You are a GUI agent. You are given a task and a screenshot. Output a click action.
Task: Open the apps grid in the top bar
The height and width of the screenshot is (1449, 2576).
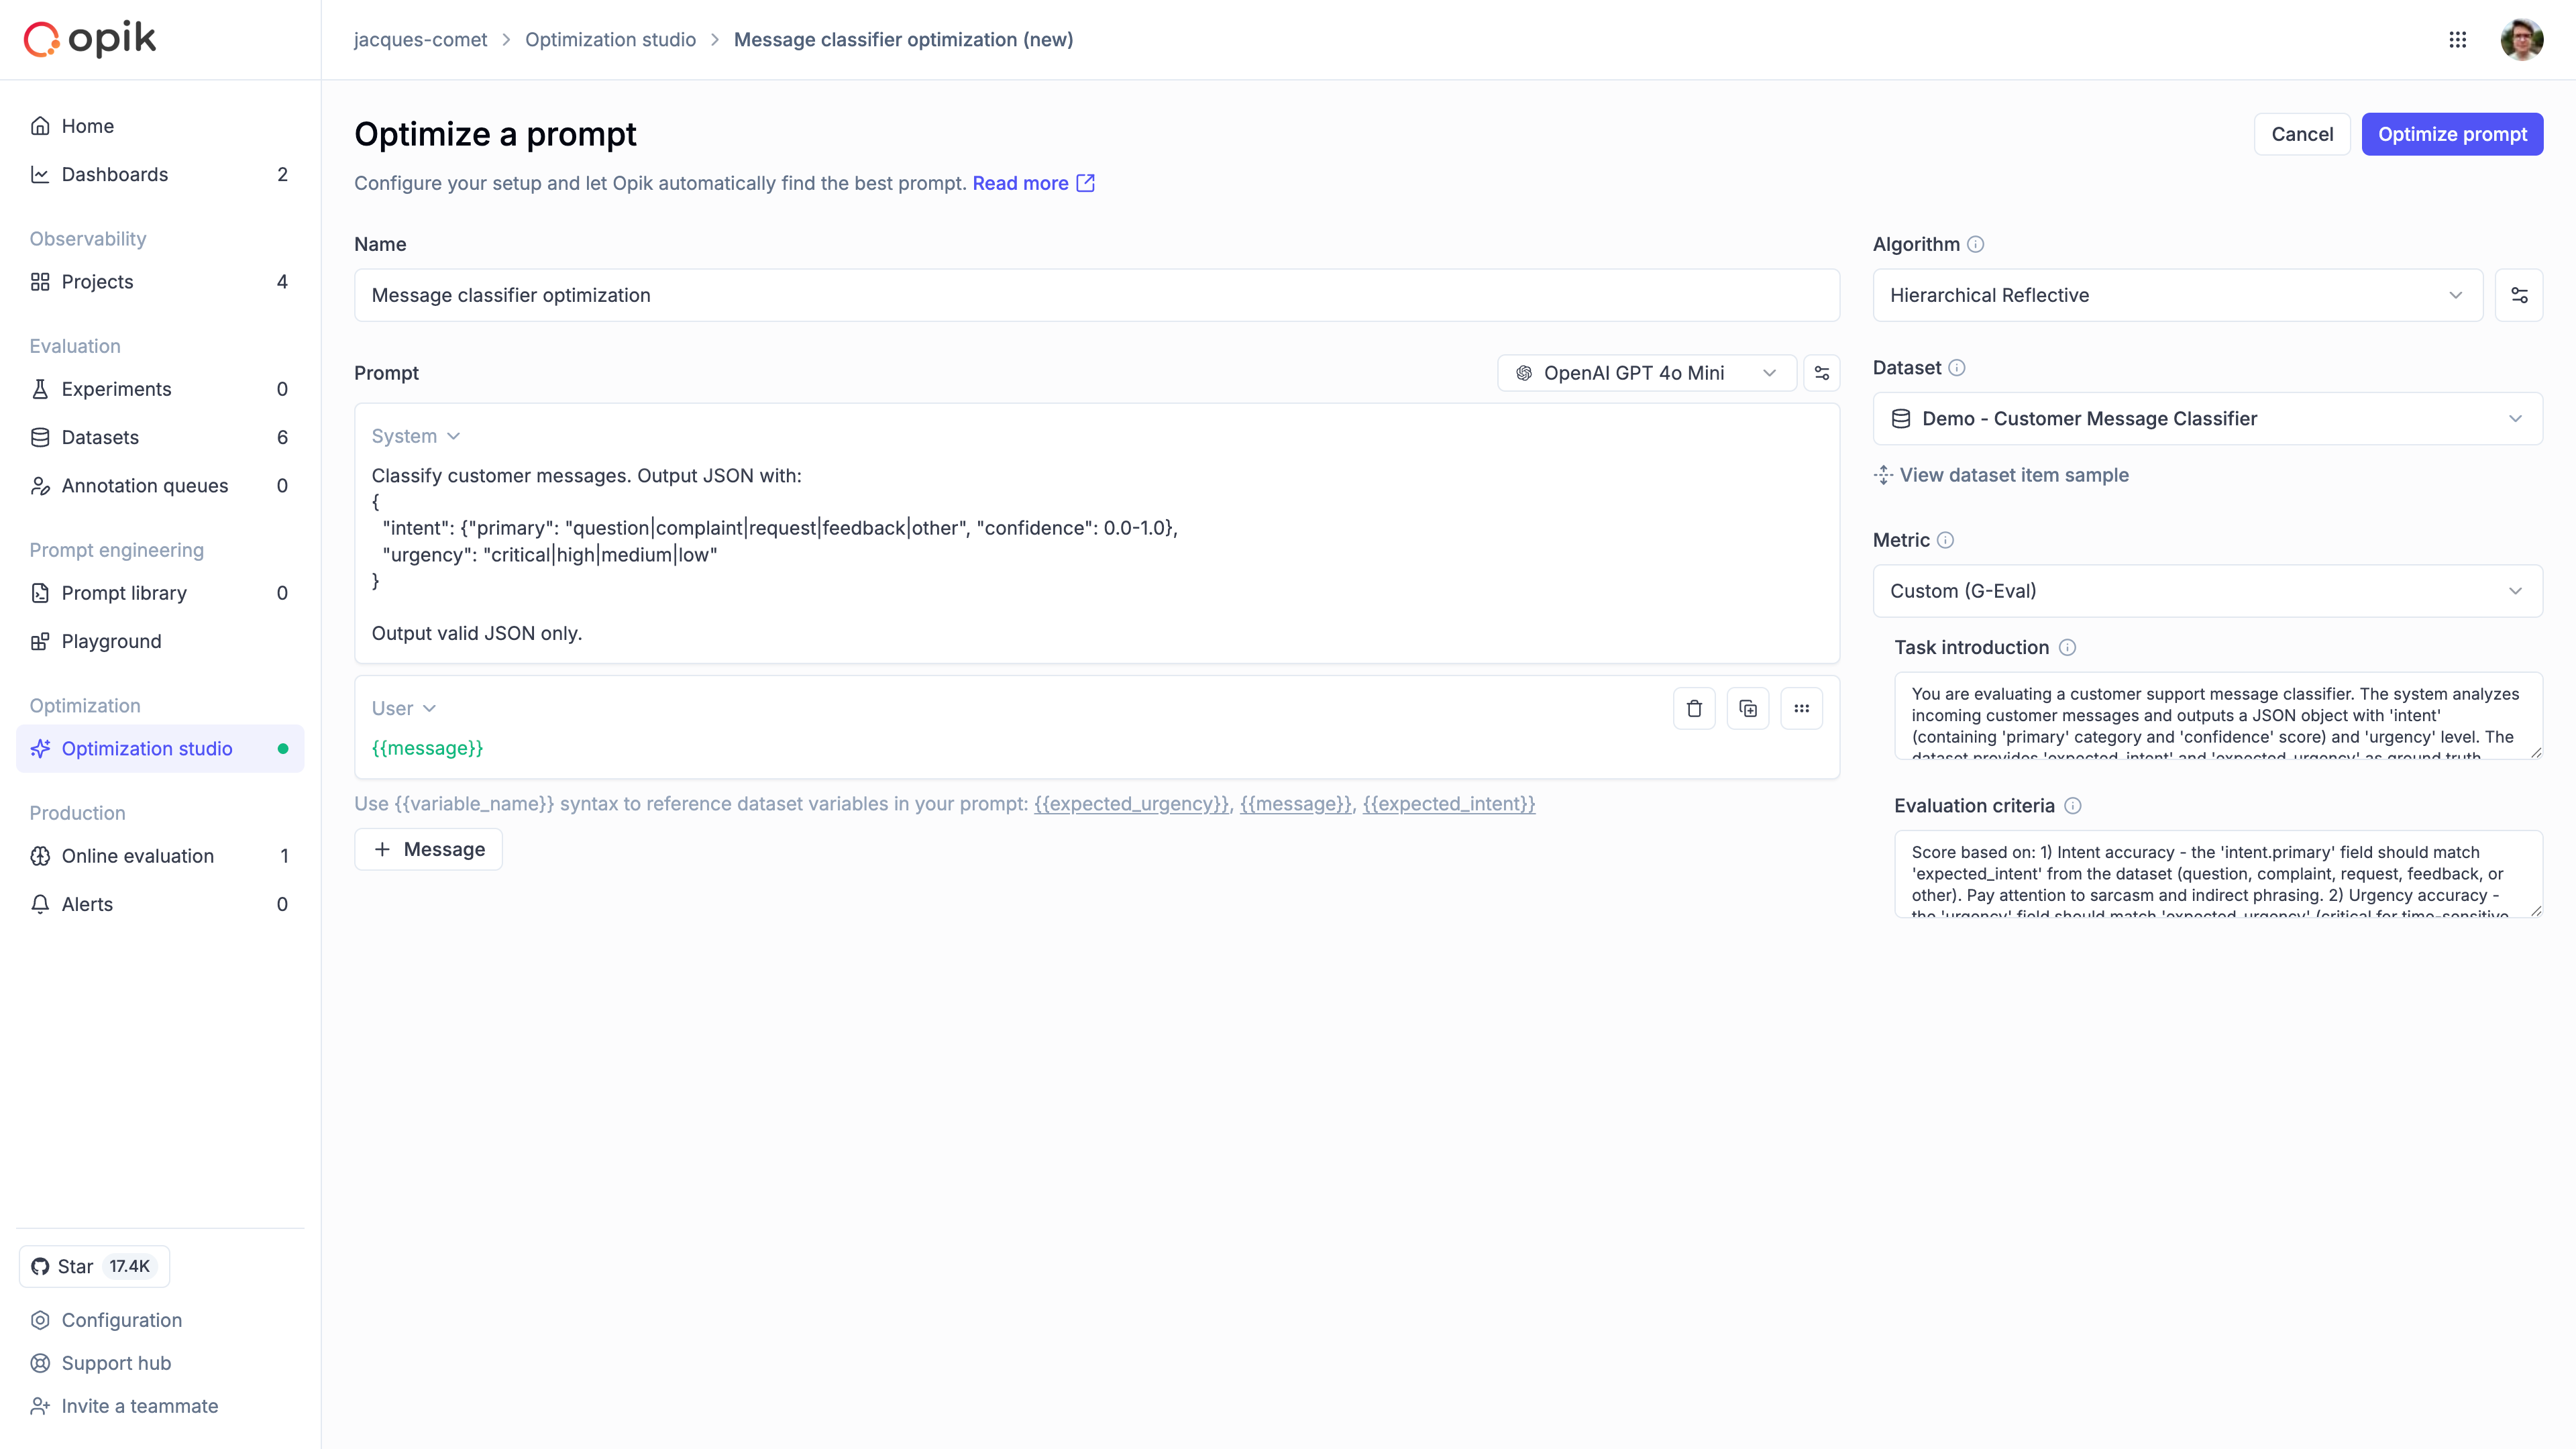click(x=2458, y=39)
